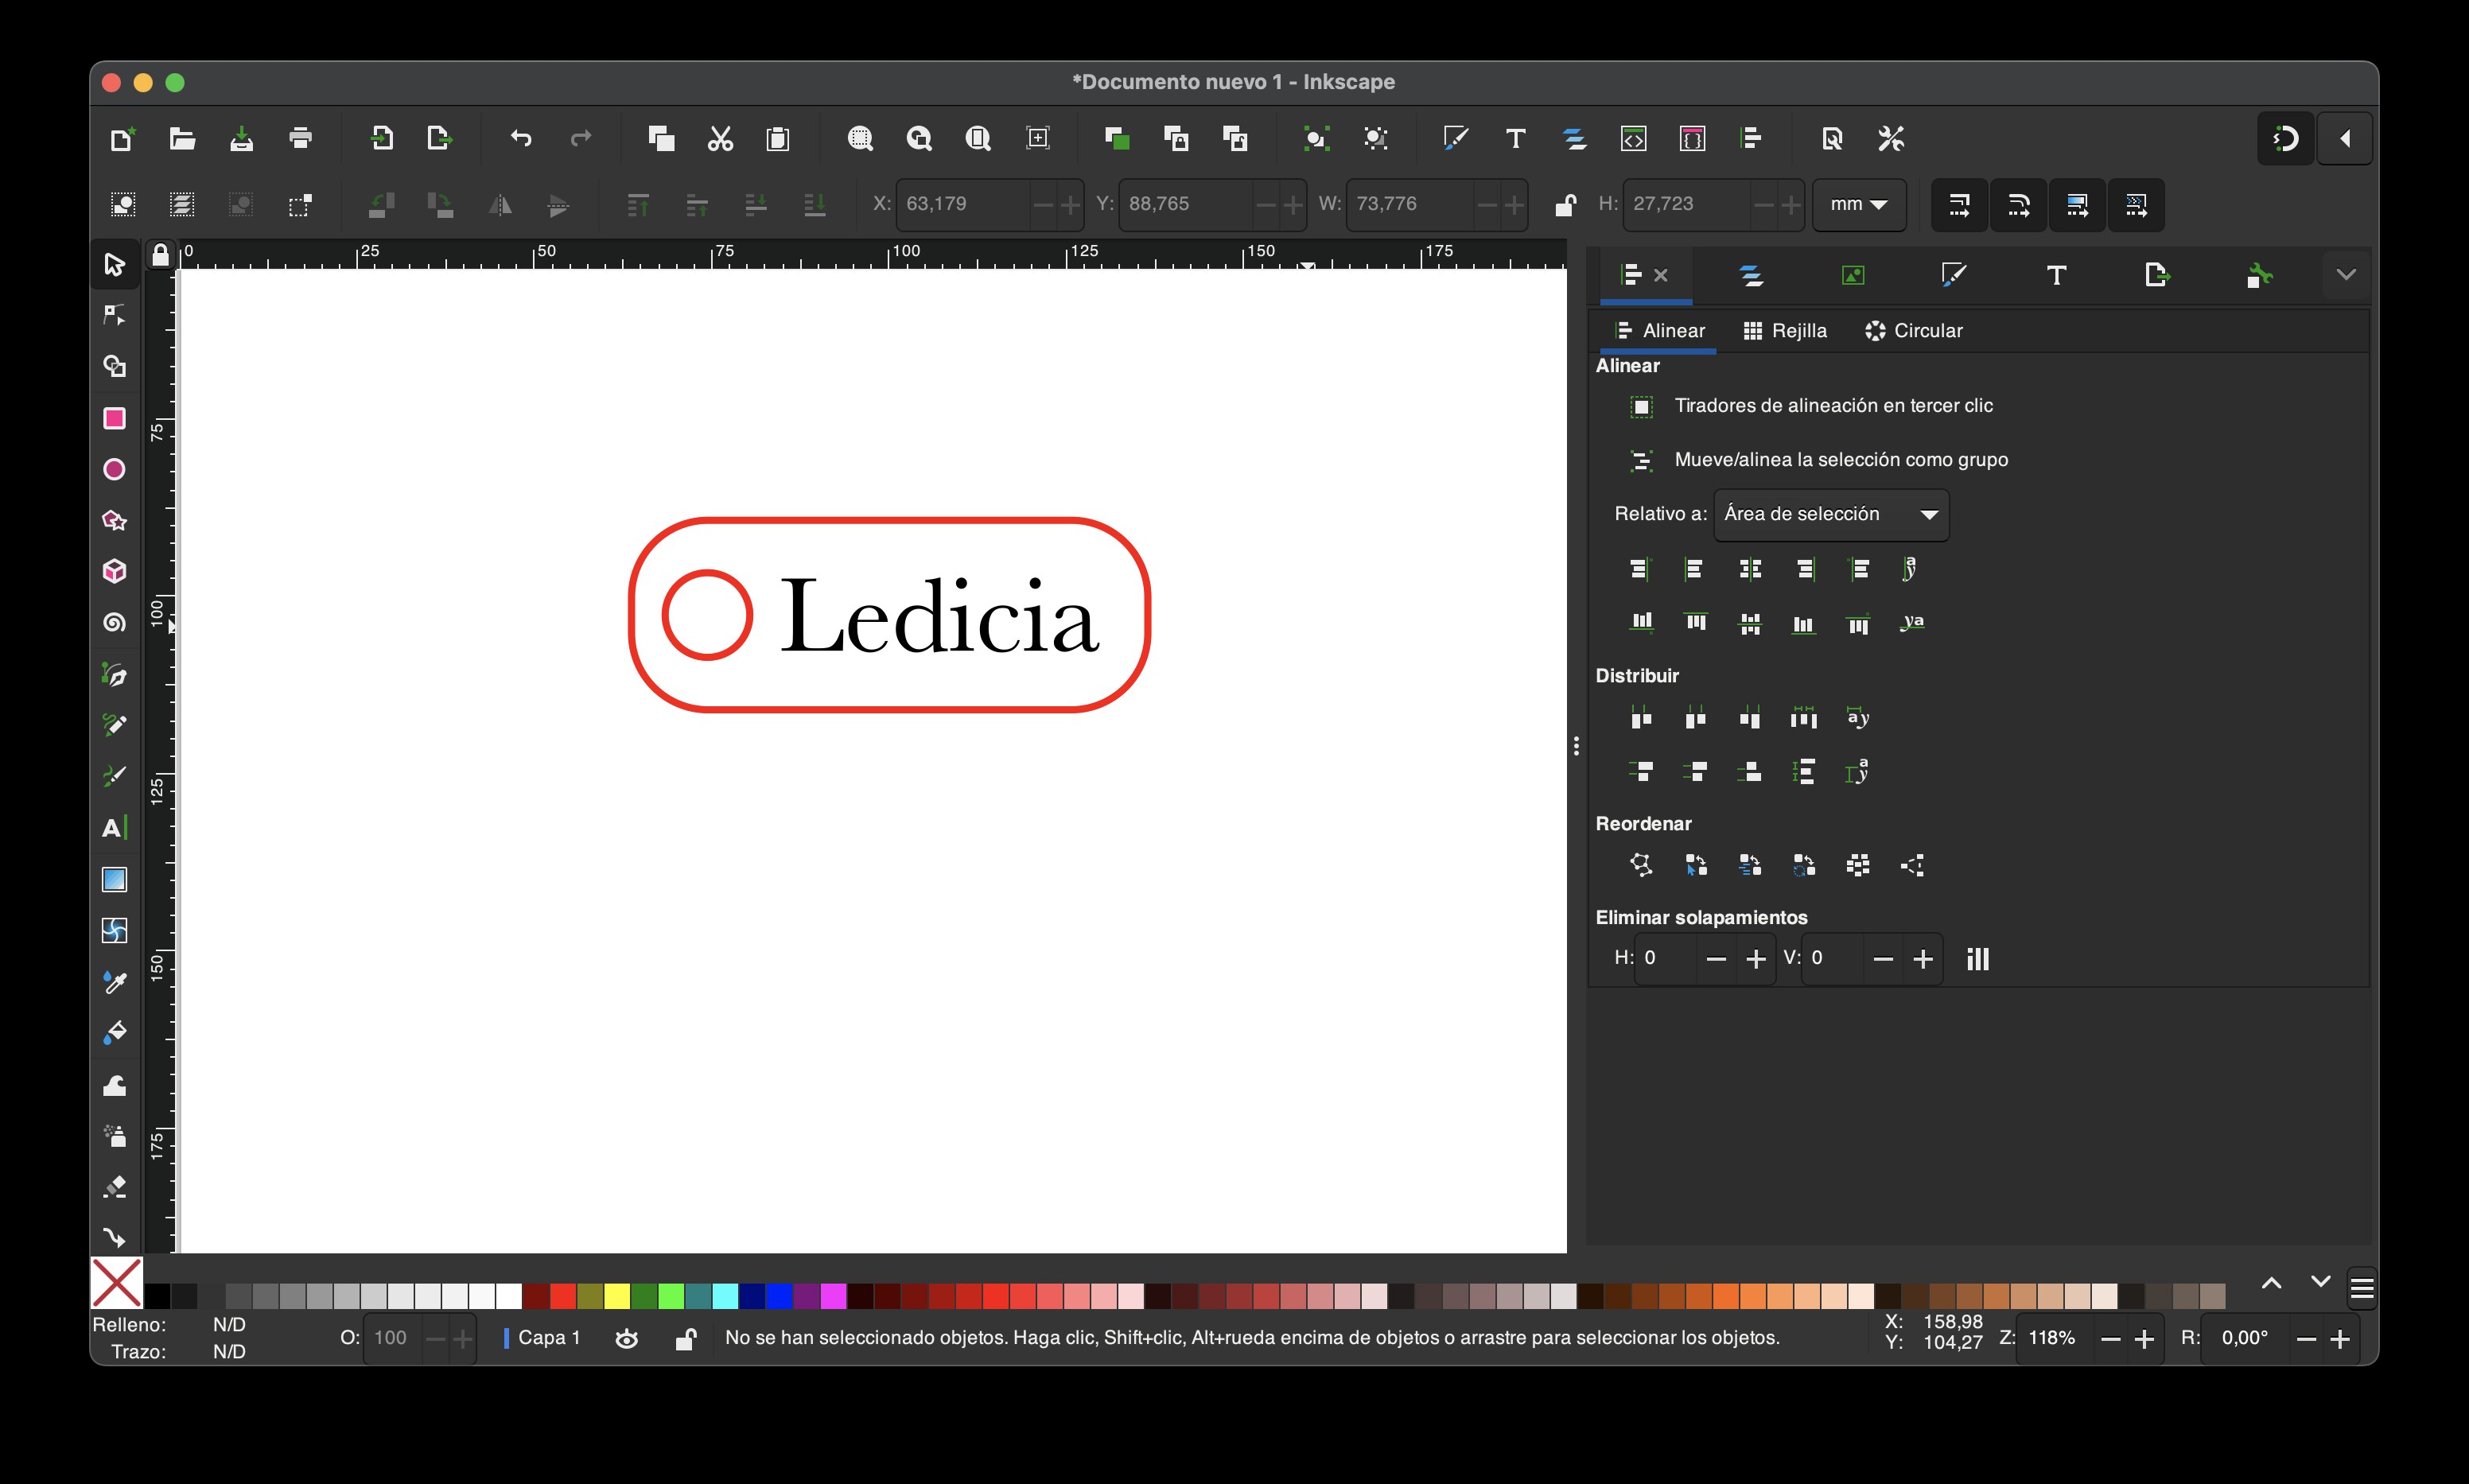The image size is (2469, 1484).
Task: Open the XML editor icon
Action: pos(1633,138)
